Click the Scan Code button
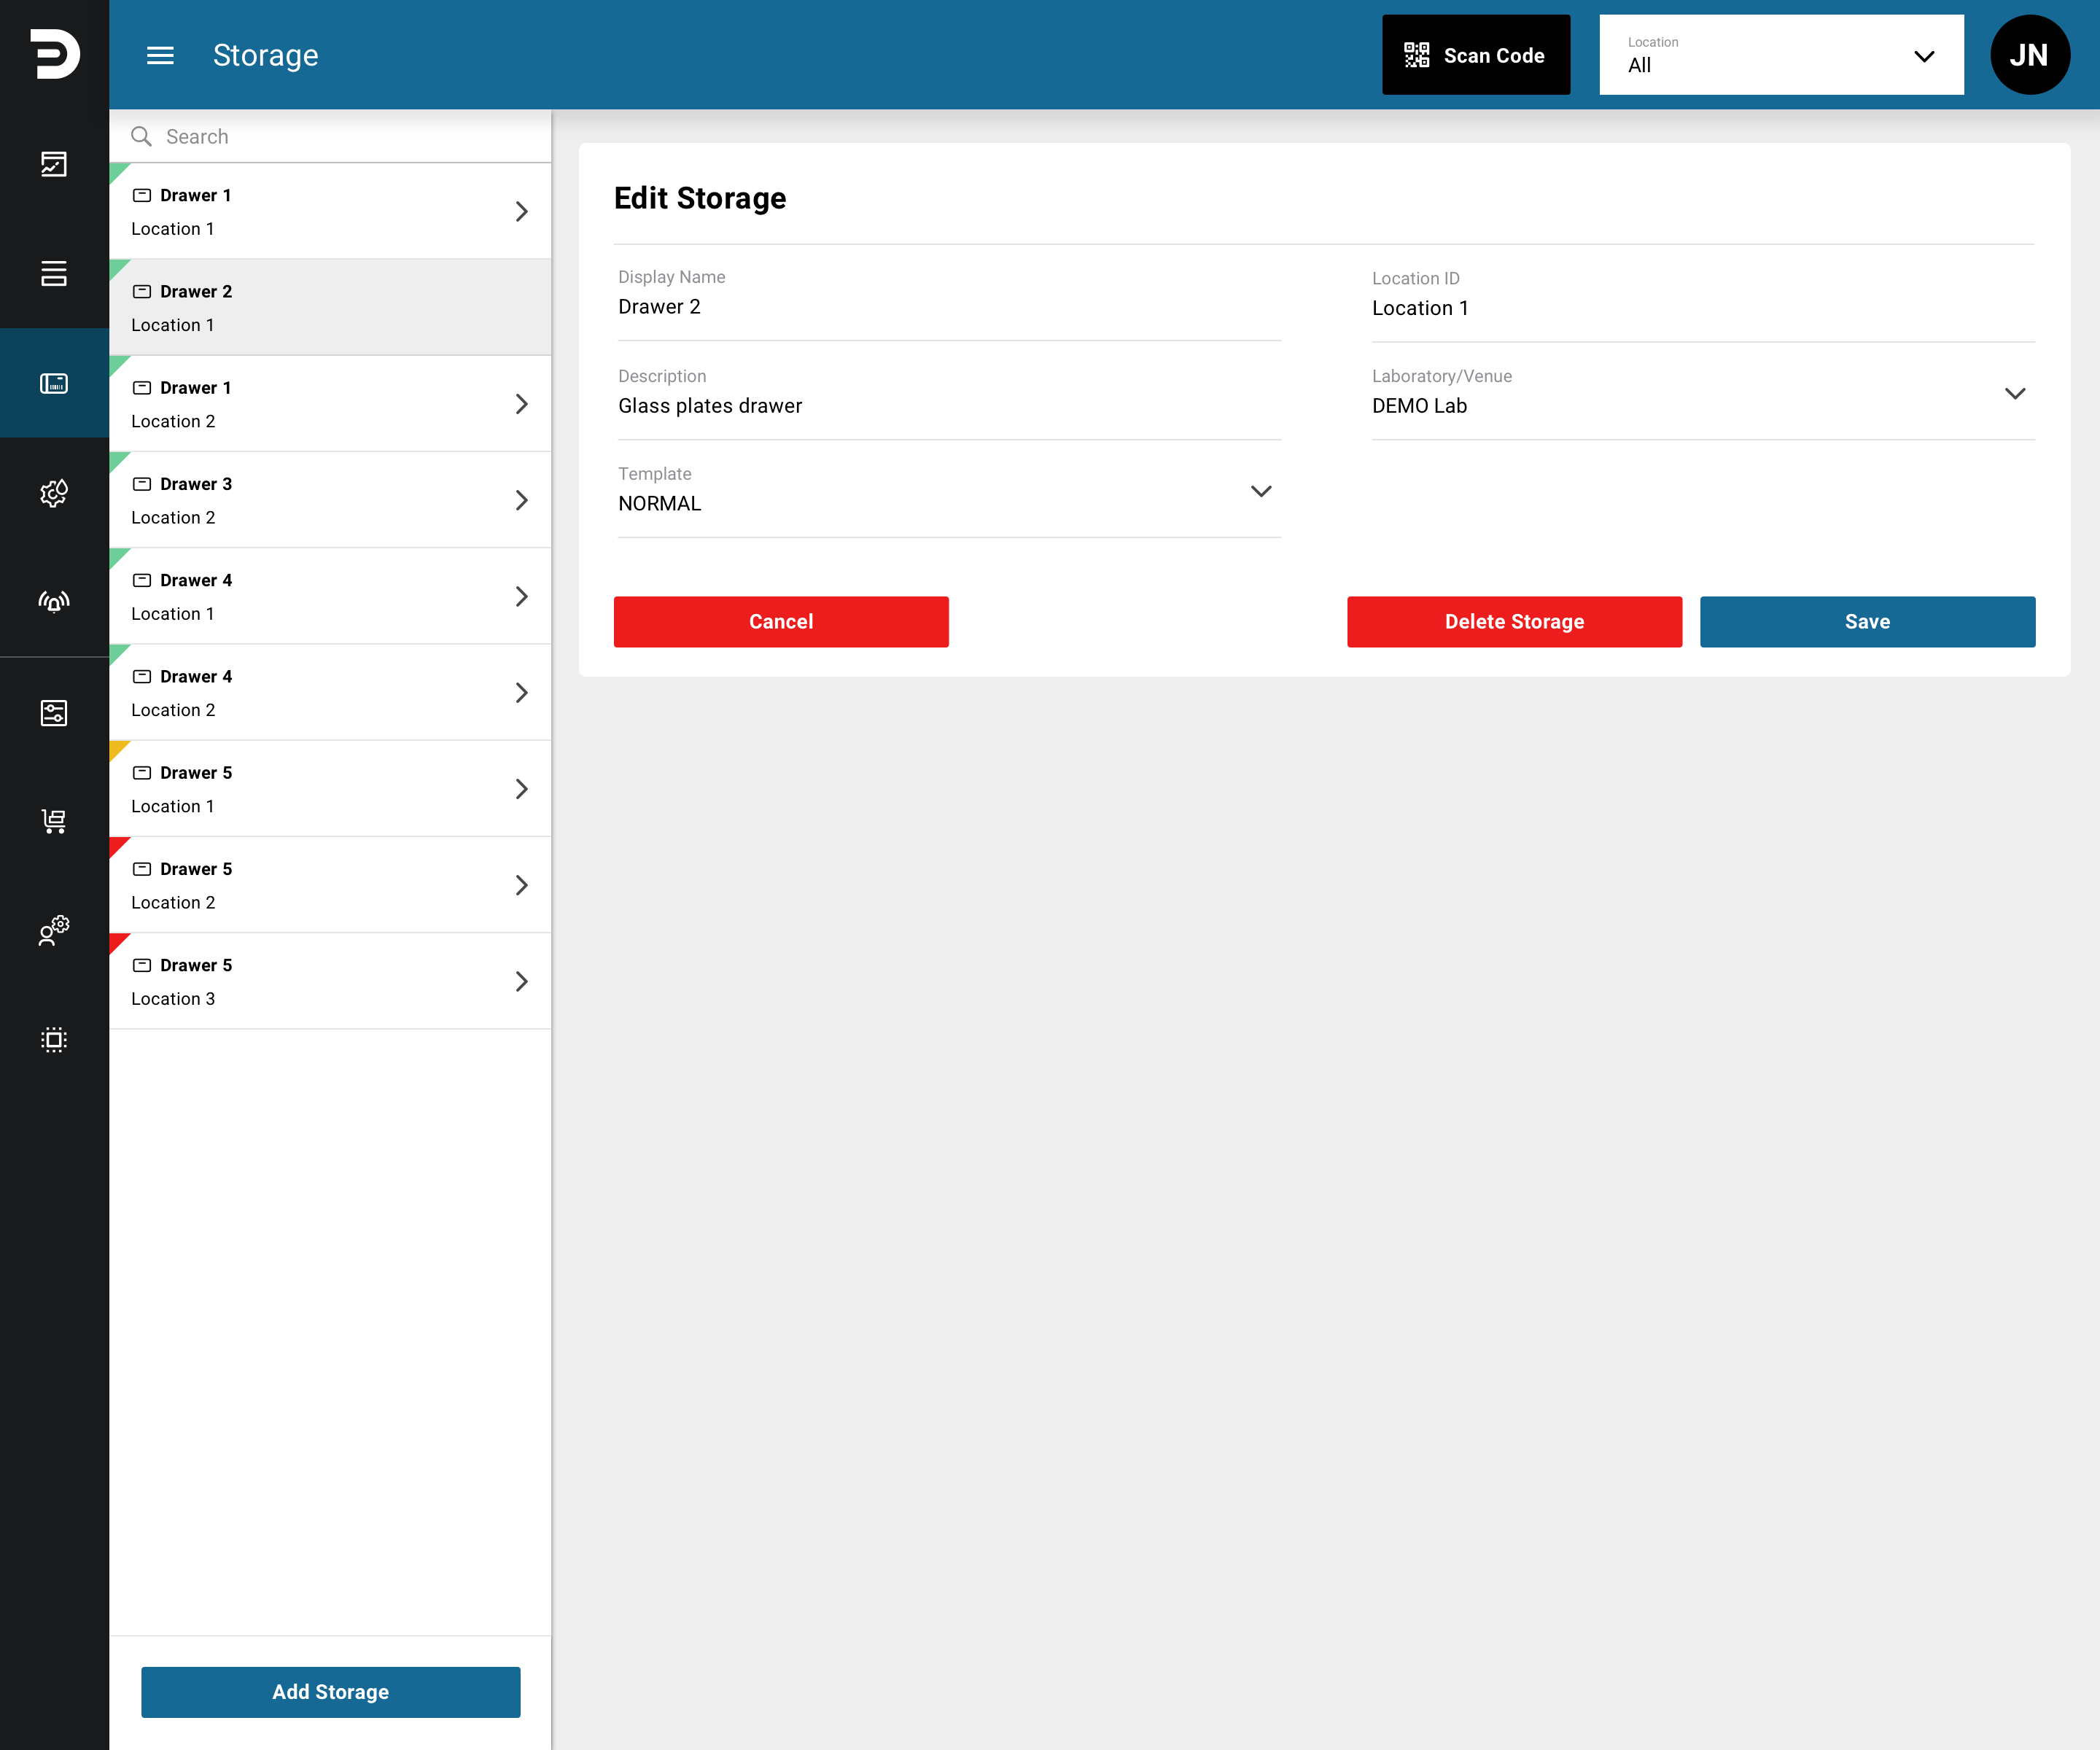Image resolution: width=2100 pixels, height=1750 pixels. (x=1476, y=55)
